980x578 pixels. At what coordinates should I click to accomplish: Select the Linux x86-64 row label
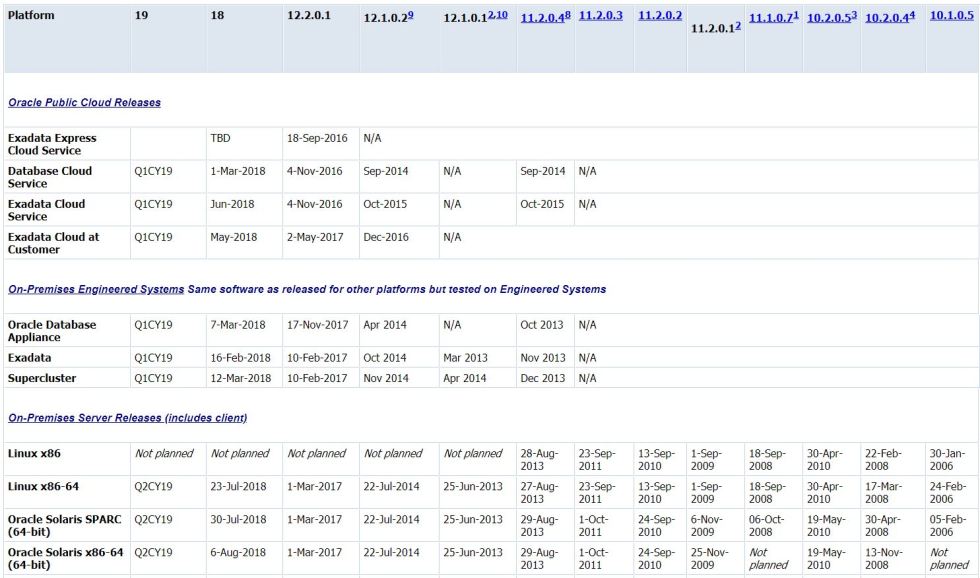point(43,487)
